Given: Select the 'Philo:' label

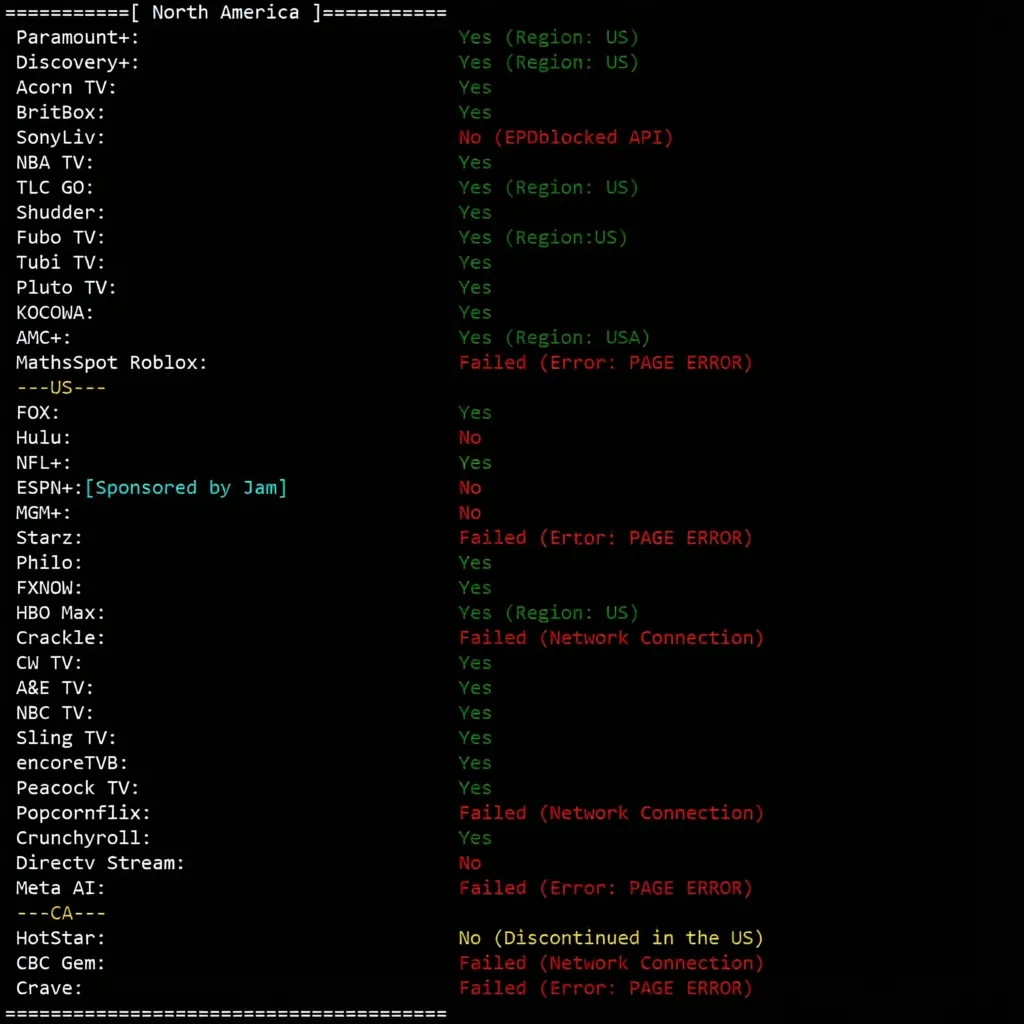Looking at the screenshot, I should [49, 563].
